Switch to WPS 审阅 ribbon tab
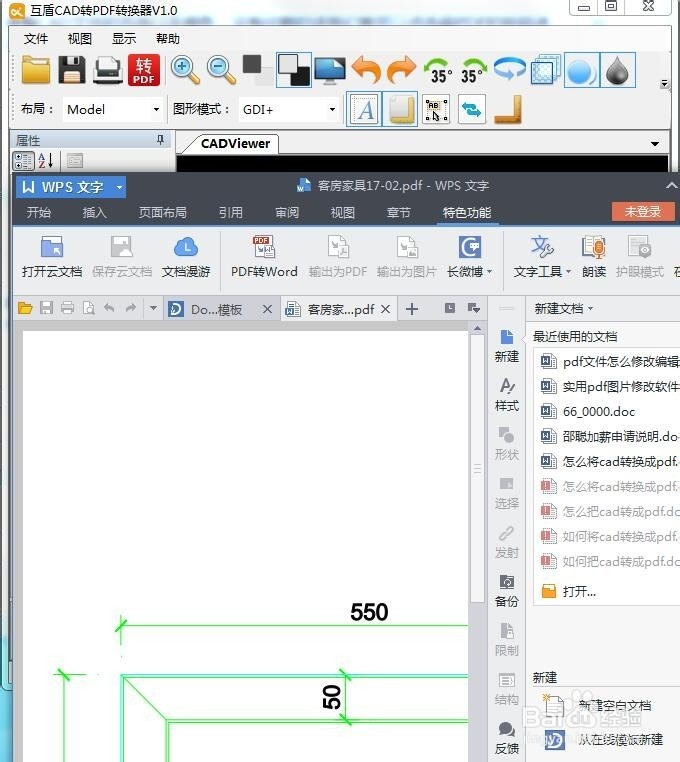This screenshot has width=680, height=762. (x=287, y=212)
